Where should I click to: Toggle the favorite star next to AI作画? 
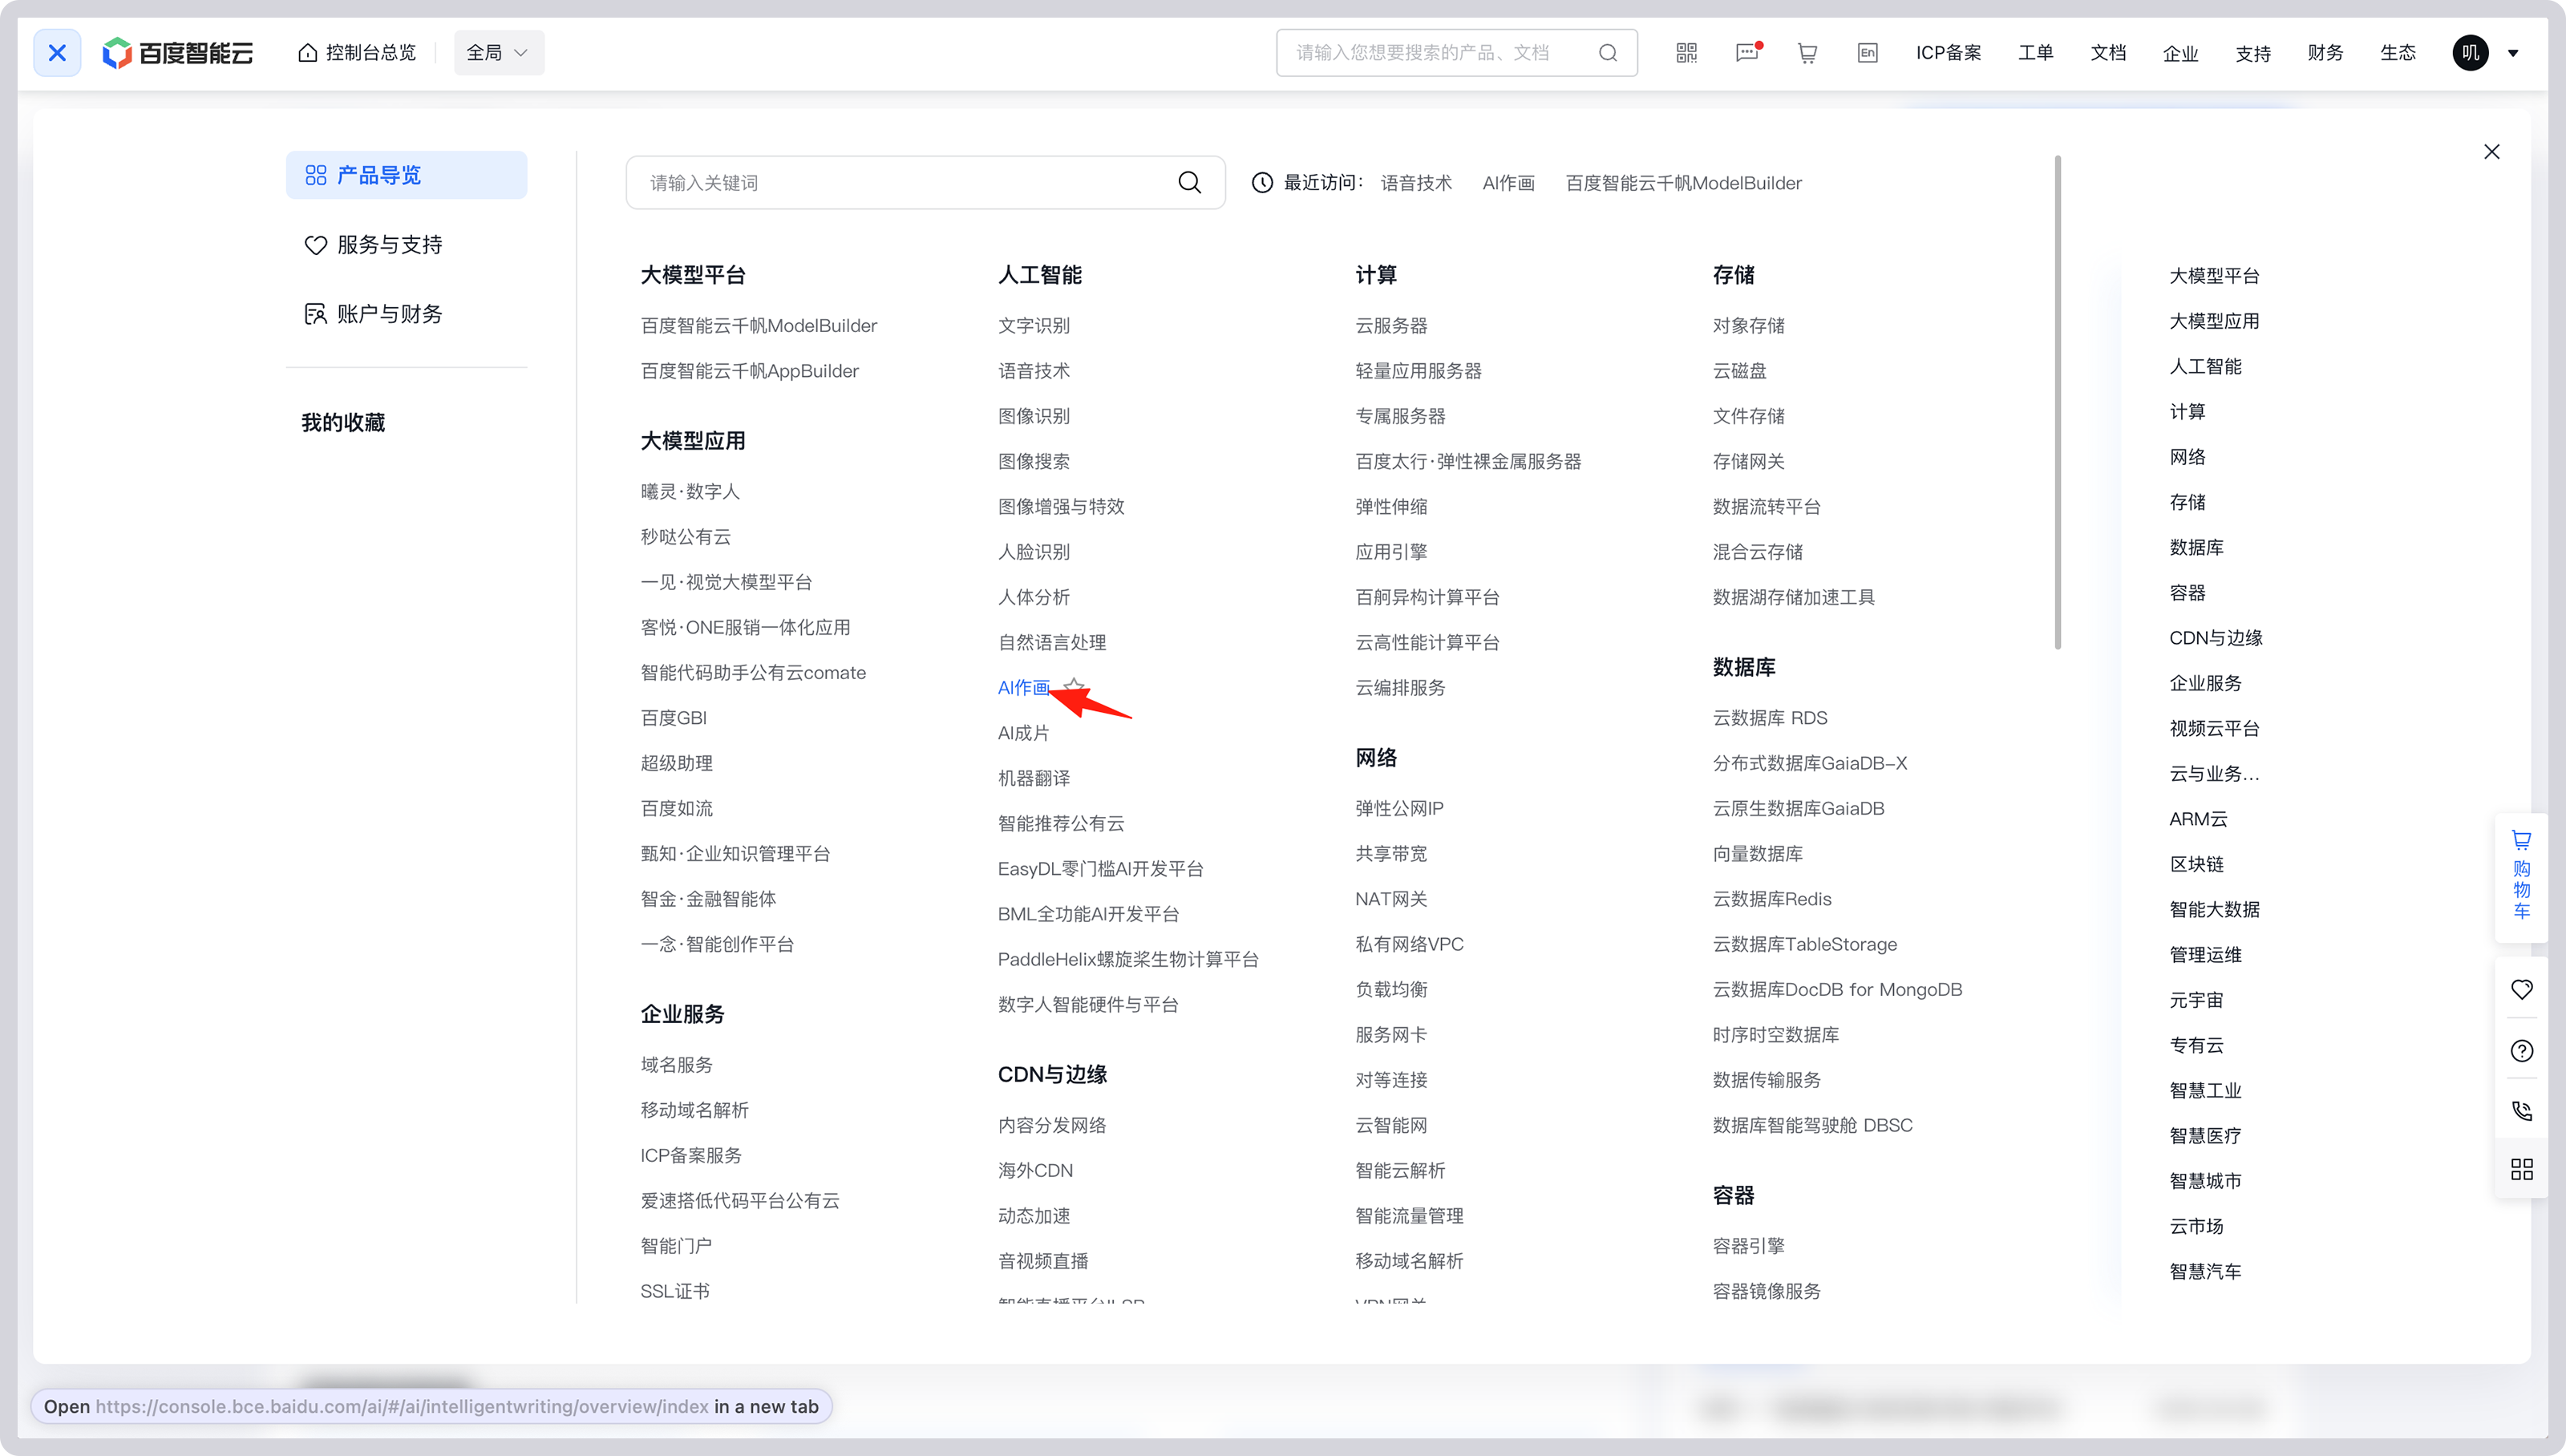[x=1075, y=686]
